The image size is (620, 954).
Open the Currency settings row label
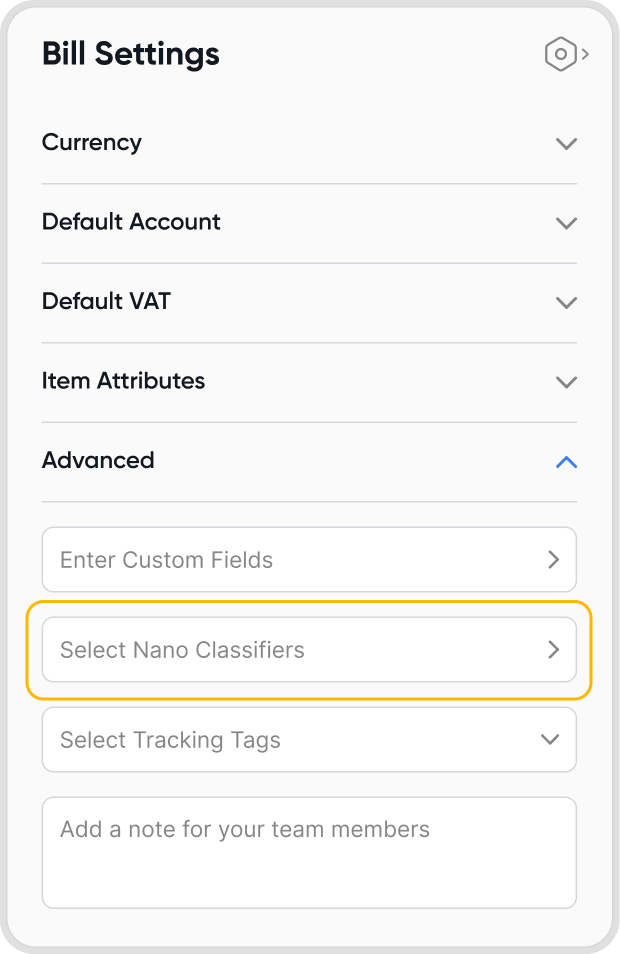click(x=92, y=142)
